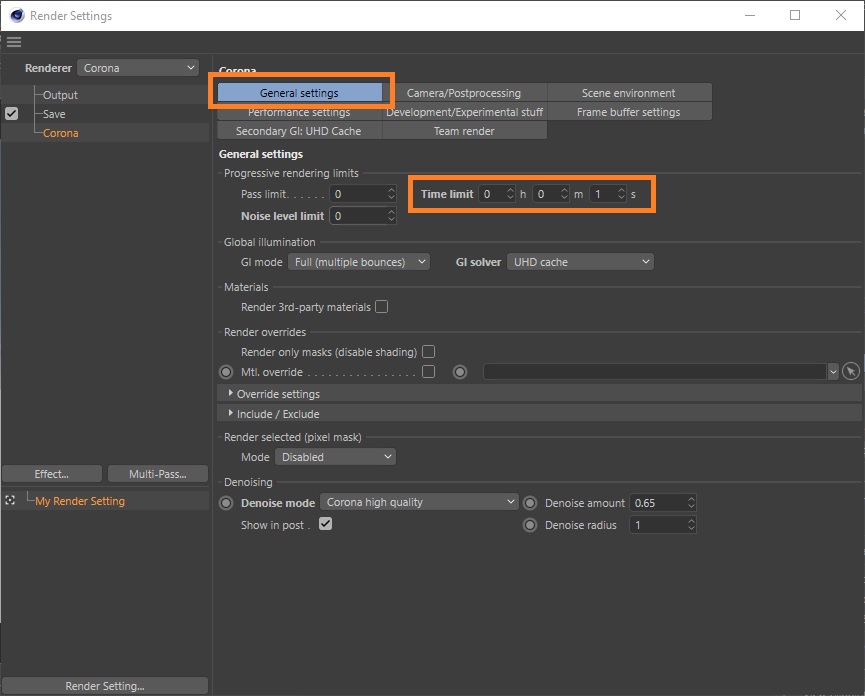Screen dimensions: 865x696
Task: Open the Team render tab
Action: (x=464, y=131)
